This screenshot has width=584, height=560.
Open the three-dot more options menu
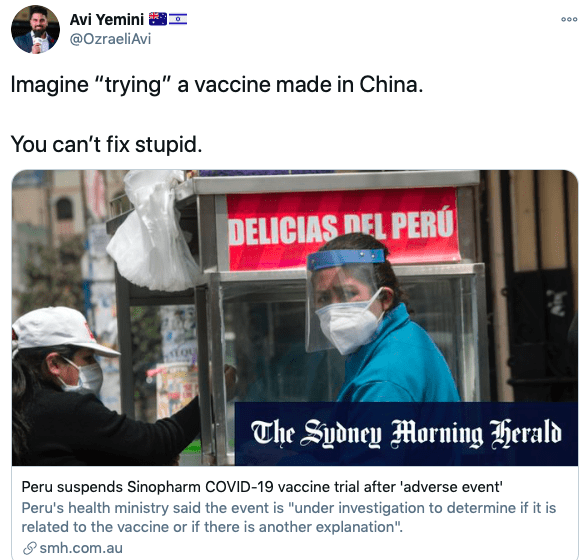[569, 19]
